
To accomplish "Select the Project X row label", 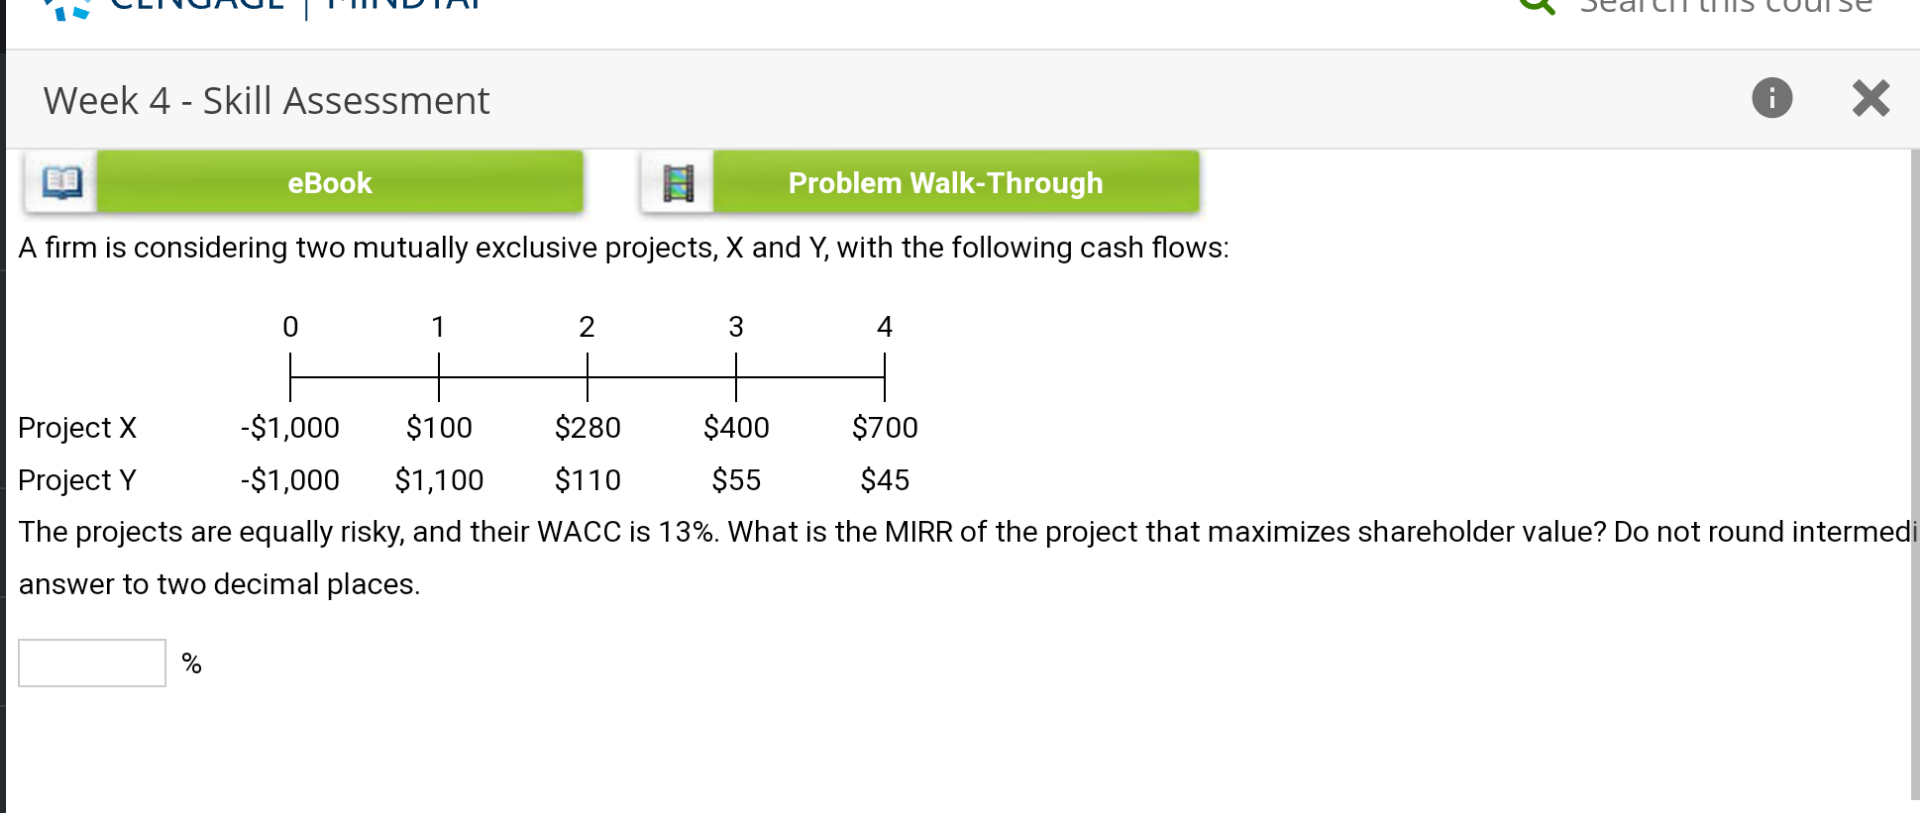I will click(x=77, y=427).
